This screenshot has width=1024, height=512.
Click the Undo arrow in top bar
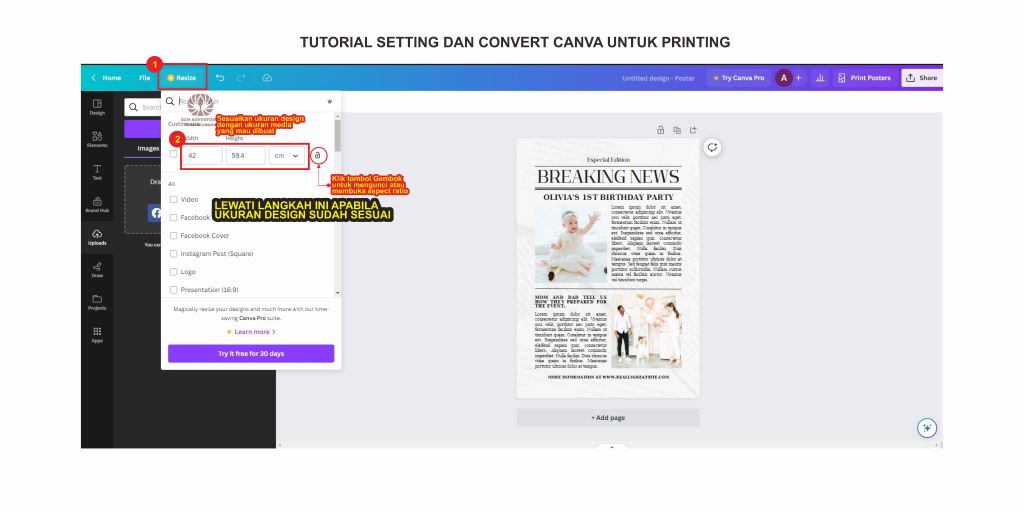pos(220,78)
